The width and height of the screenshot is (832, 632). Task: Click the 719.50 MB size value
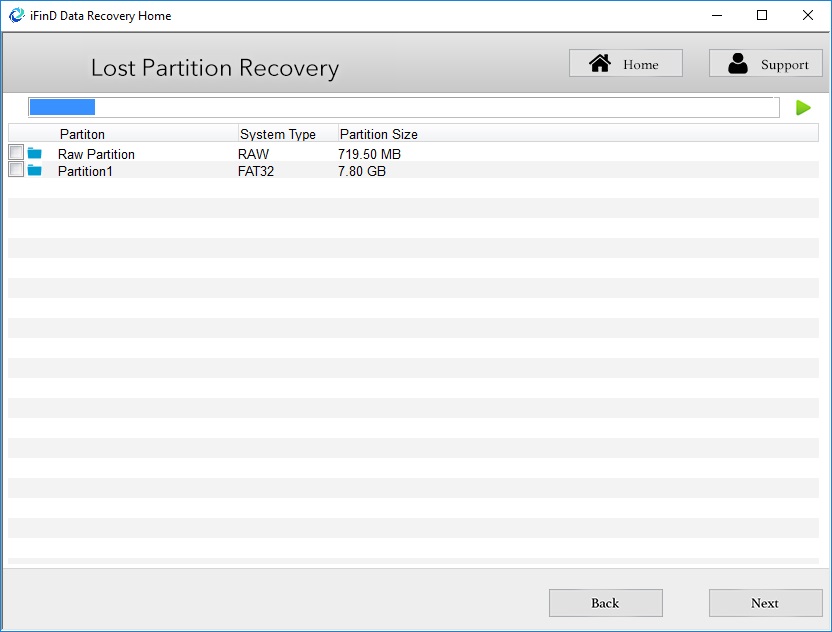pos(369,154)
